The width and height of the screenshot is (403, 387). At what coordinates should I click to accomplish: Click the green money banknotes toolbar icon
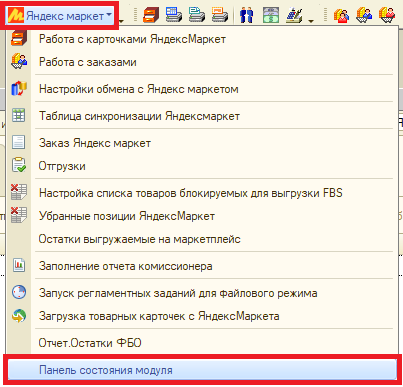271,15
